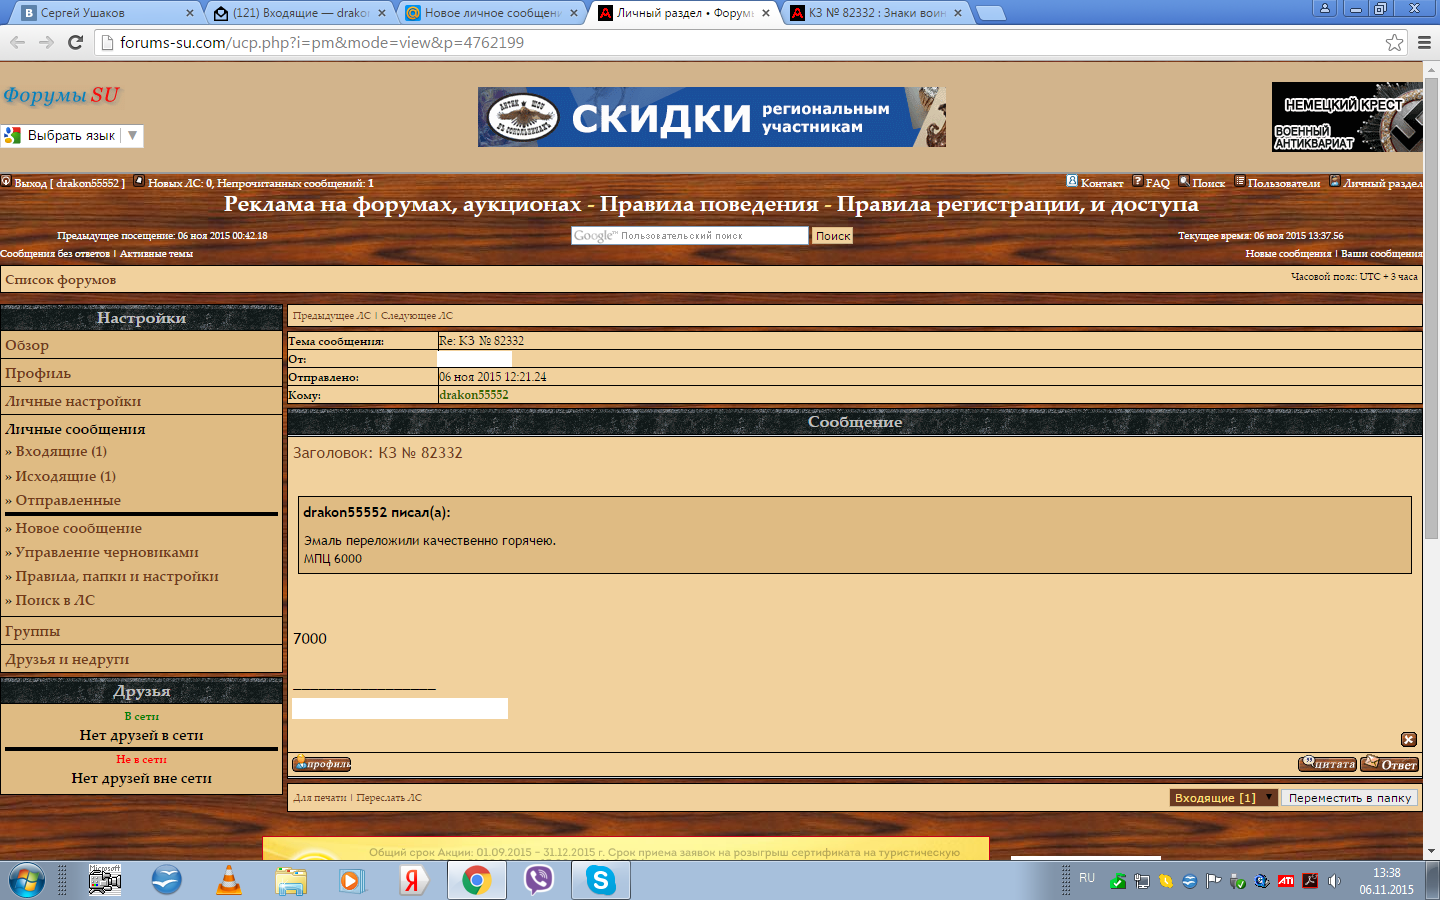Open Viber from the taskbar
The width and height of the screenshot is (1440, 900).
click(539, 880)
